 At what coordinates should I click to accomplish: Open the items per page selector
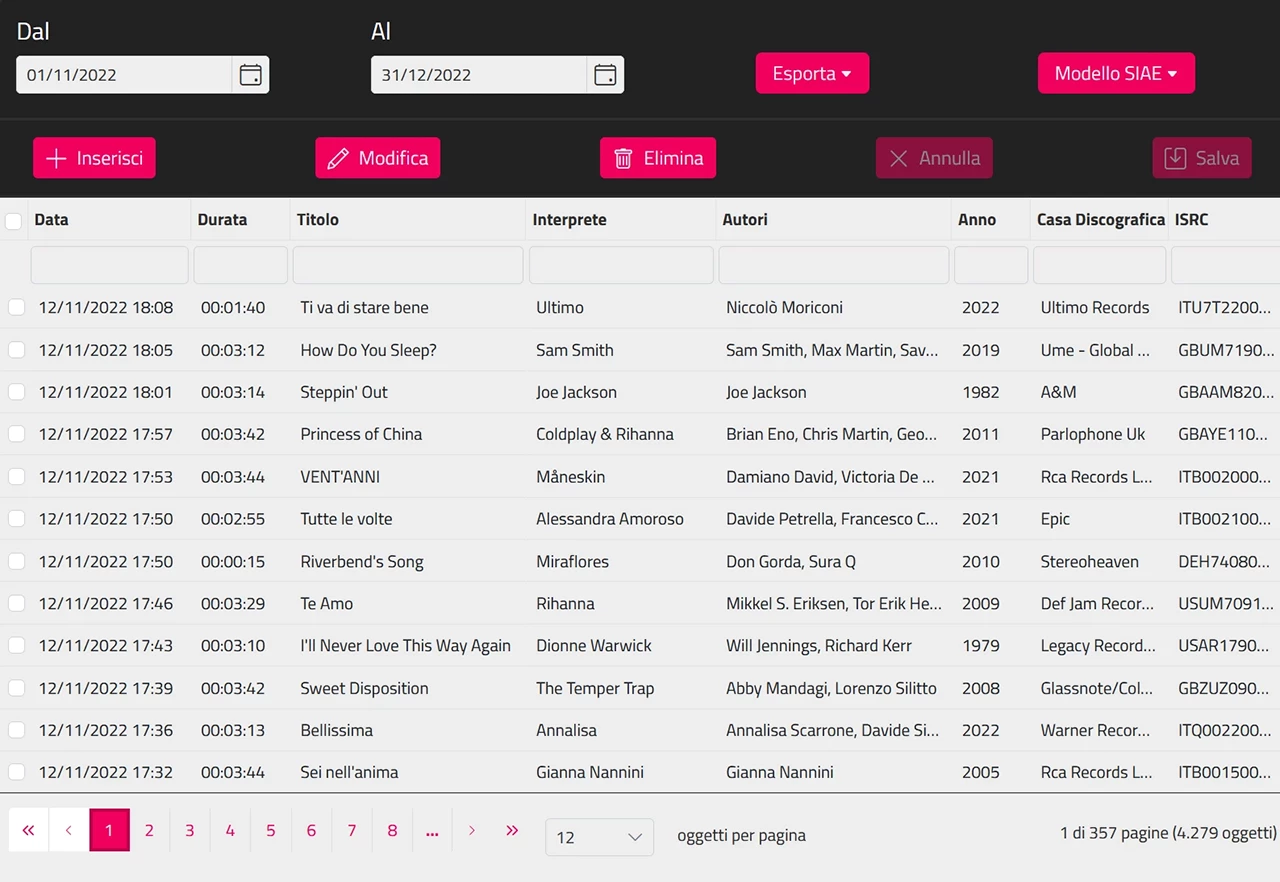point(599,837)
